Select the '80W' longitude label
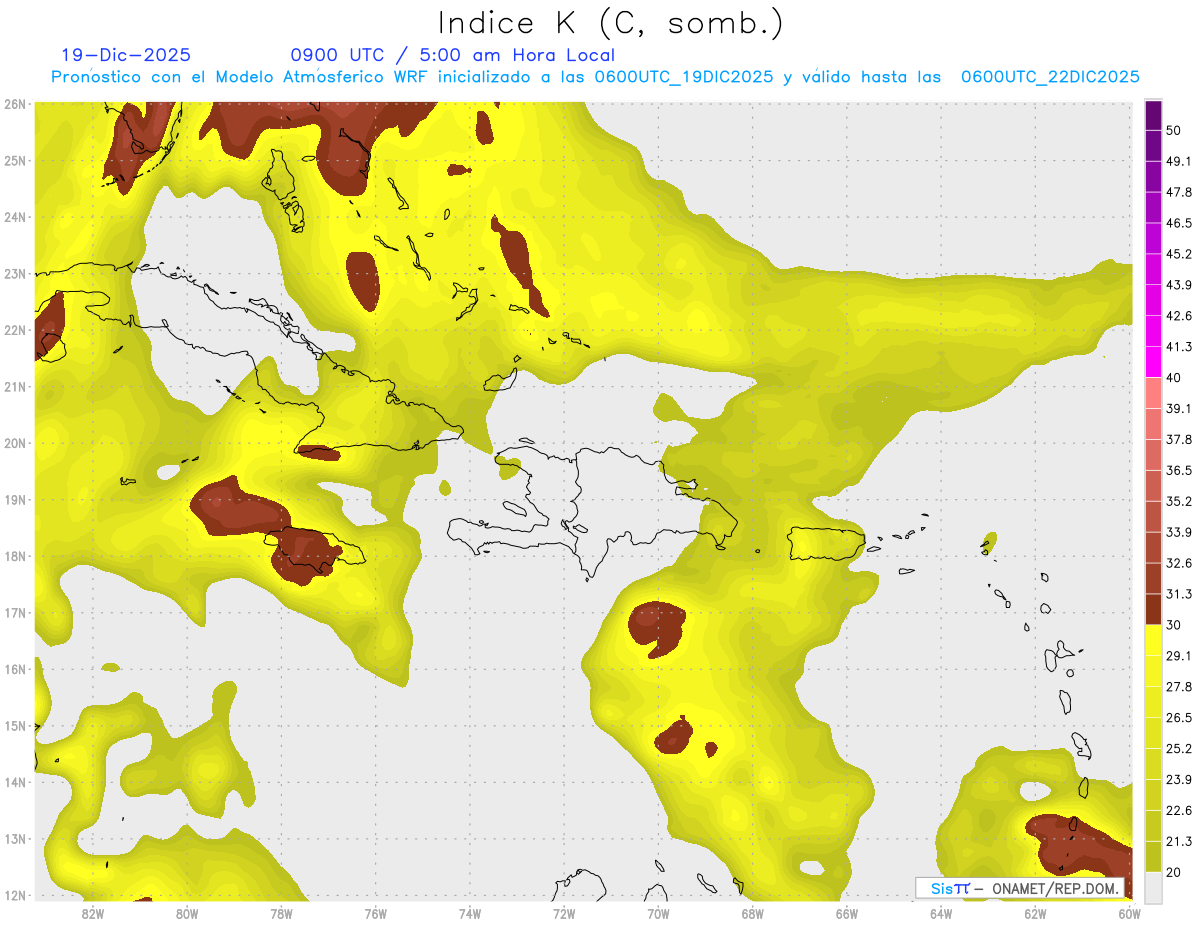This screenshot has width=1200, height=927. click(x=187, y=913)
